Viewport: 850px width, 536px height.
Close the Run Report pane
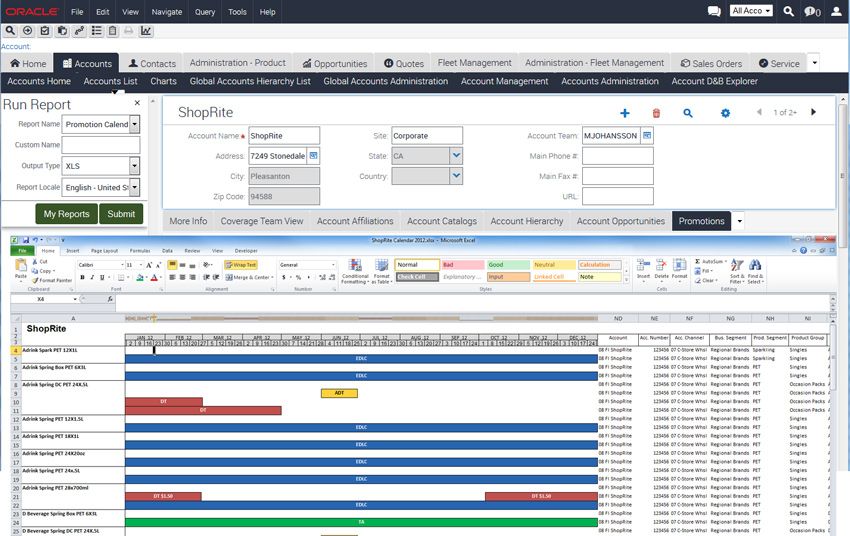137,102
